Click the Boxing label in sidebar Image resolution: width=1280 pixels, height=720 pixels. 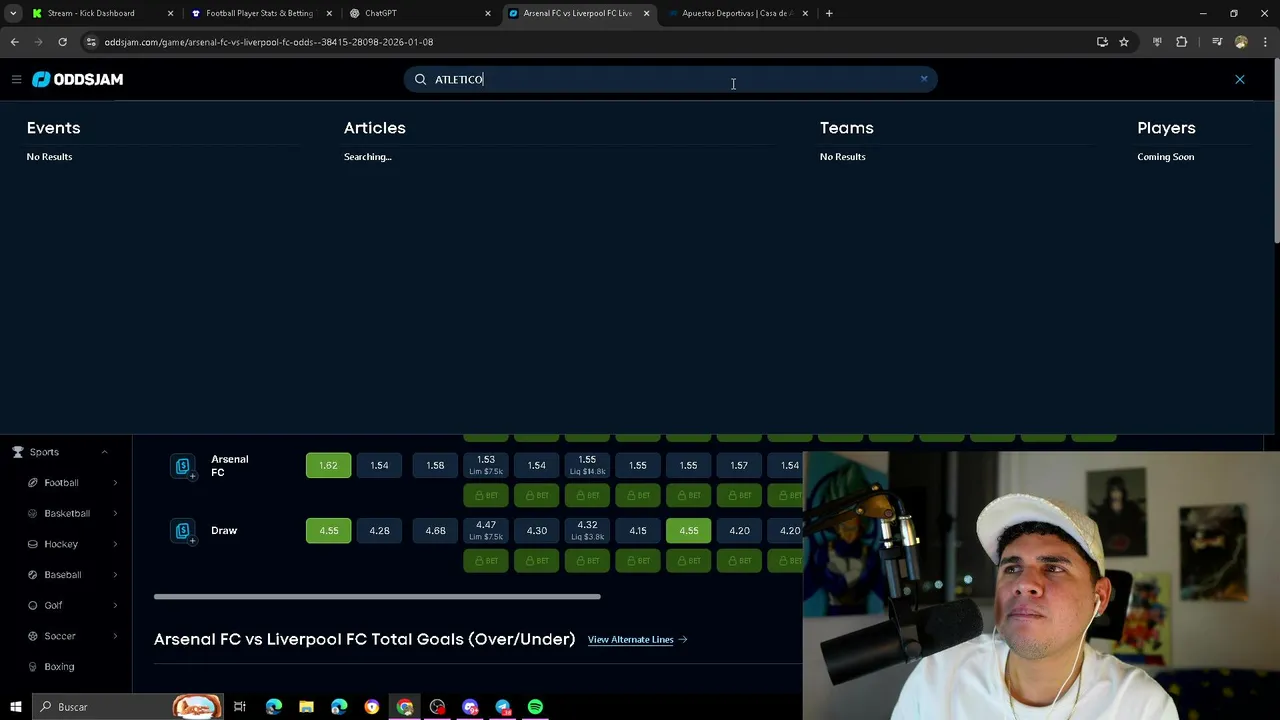59,667
